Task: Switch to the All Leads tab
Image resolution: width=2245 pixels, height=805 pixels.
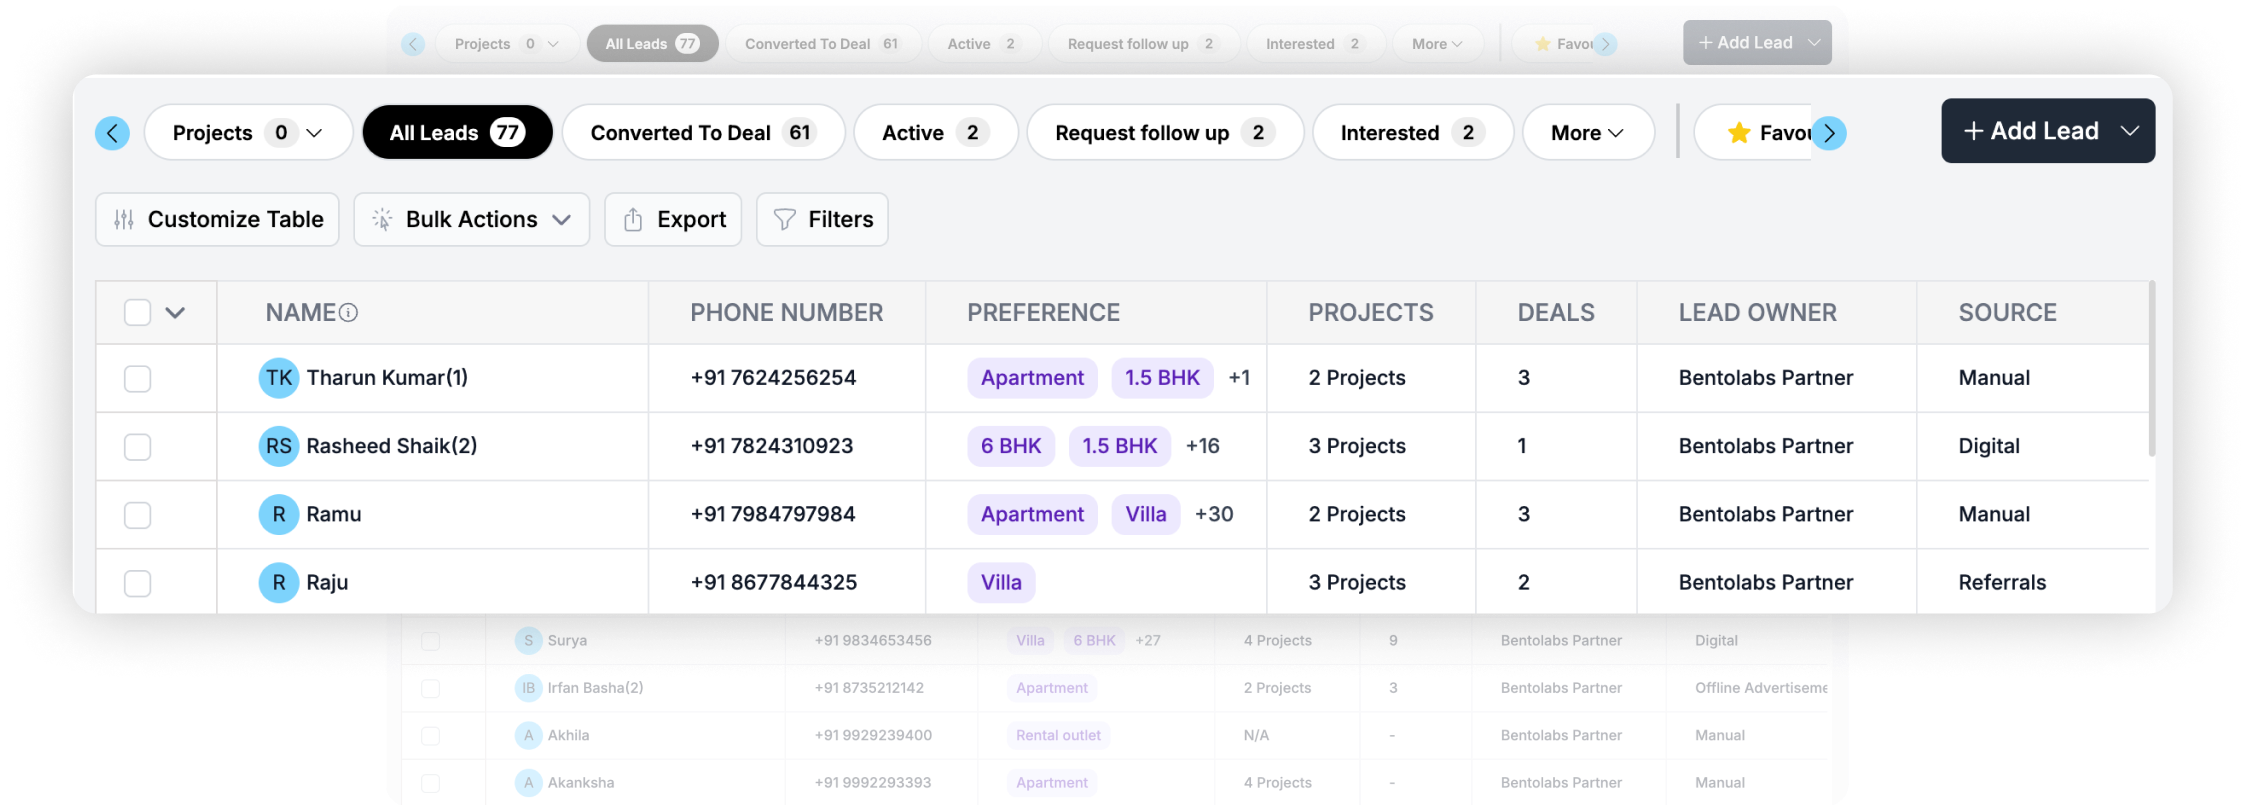Action: click(457, 132)
